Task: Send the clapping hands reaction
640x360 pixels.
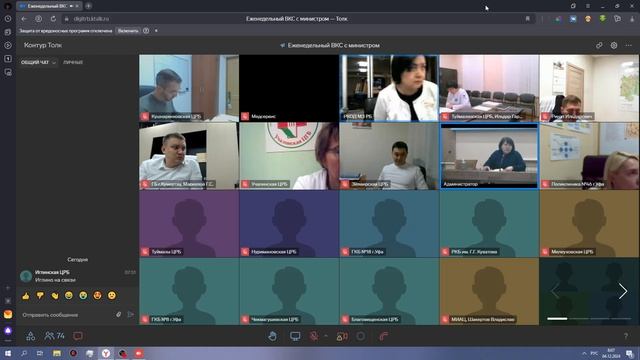Action: [54, 296]
